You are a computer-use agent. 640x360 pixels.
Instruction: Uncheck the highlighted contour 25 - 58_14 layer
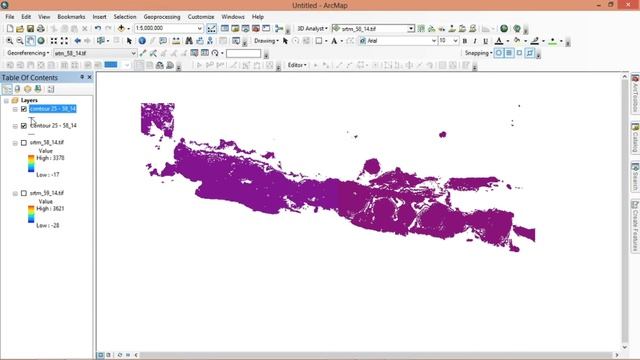[x=24, y=109]
